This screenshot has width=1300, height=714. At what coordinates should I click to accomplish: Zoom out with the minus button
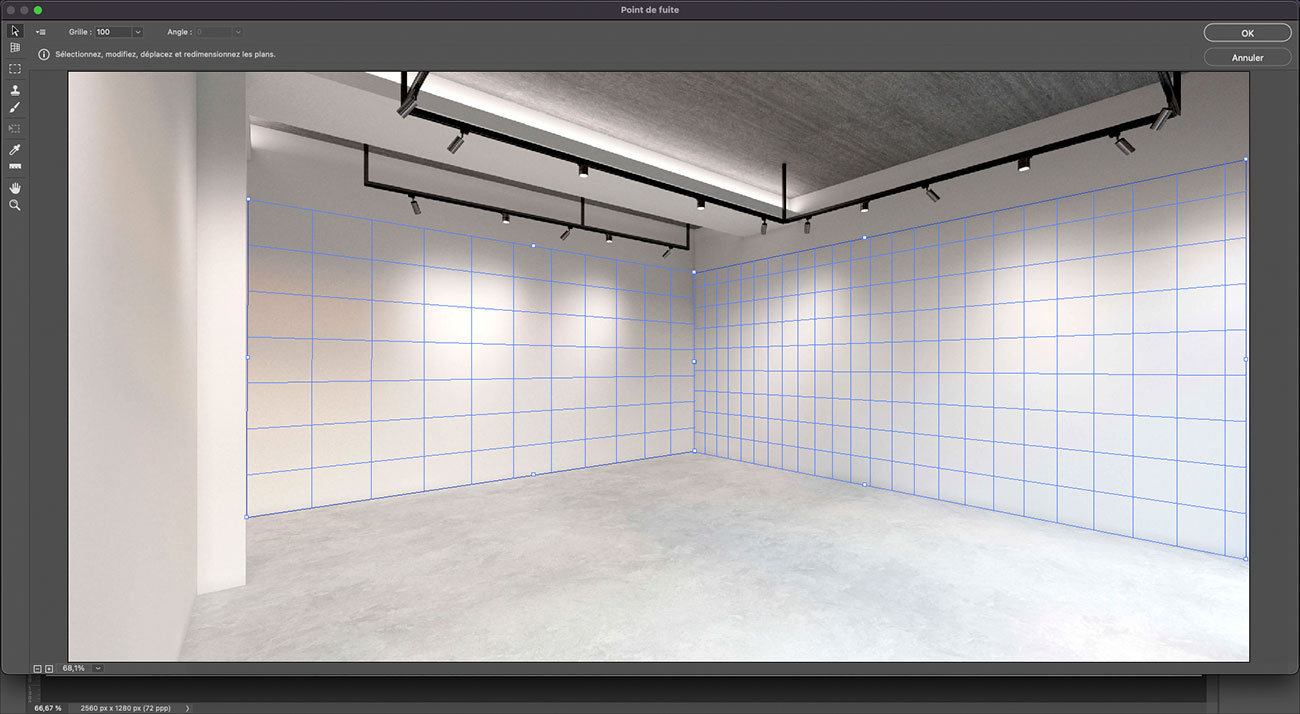[x=38, y=668]
